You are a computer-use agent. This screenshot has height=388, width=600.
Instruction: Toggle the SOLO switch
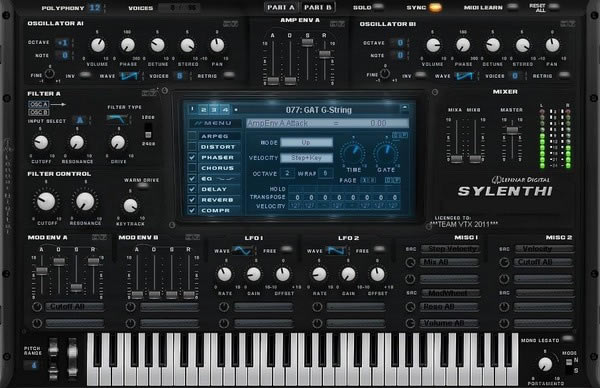[x=378, y=7]
